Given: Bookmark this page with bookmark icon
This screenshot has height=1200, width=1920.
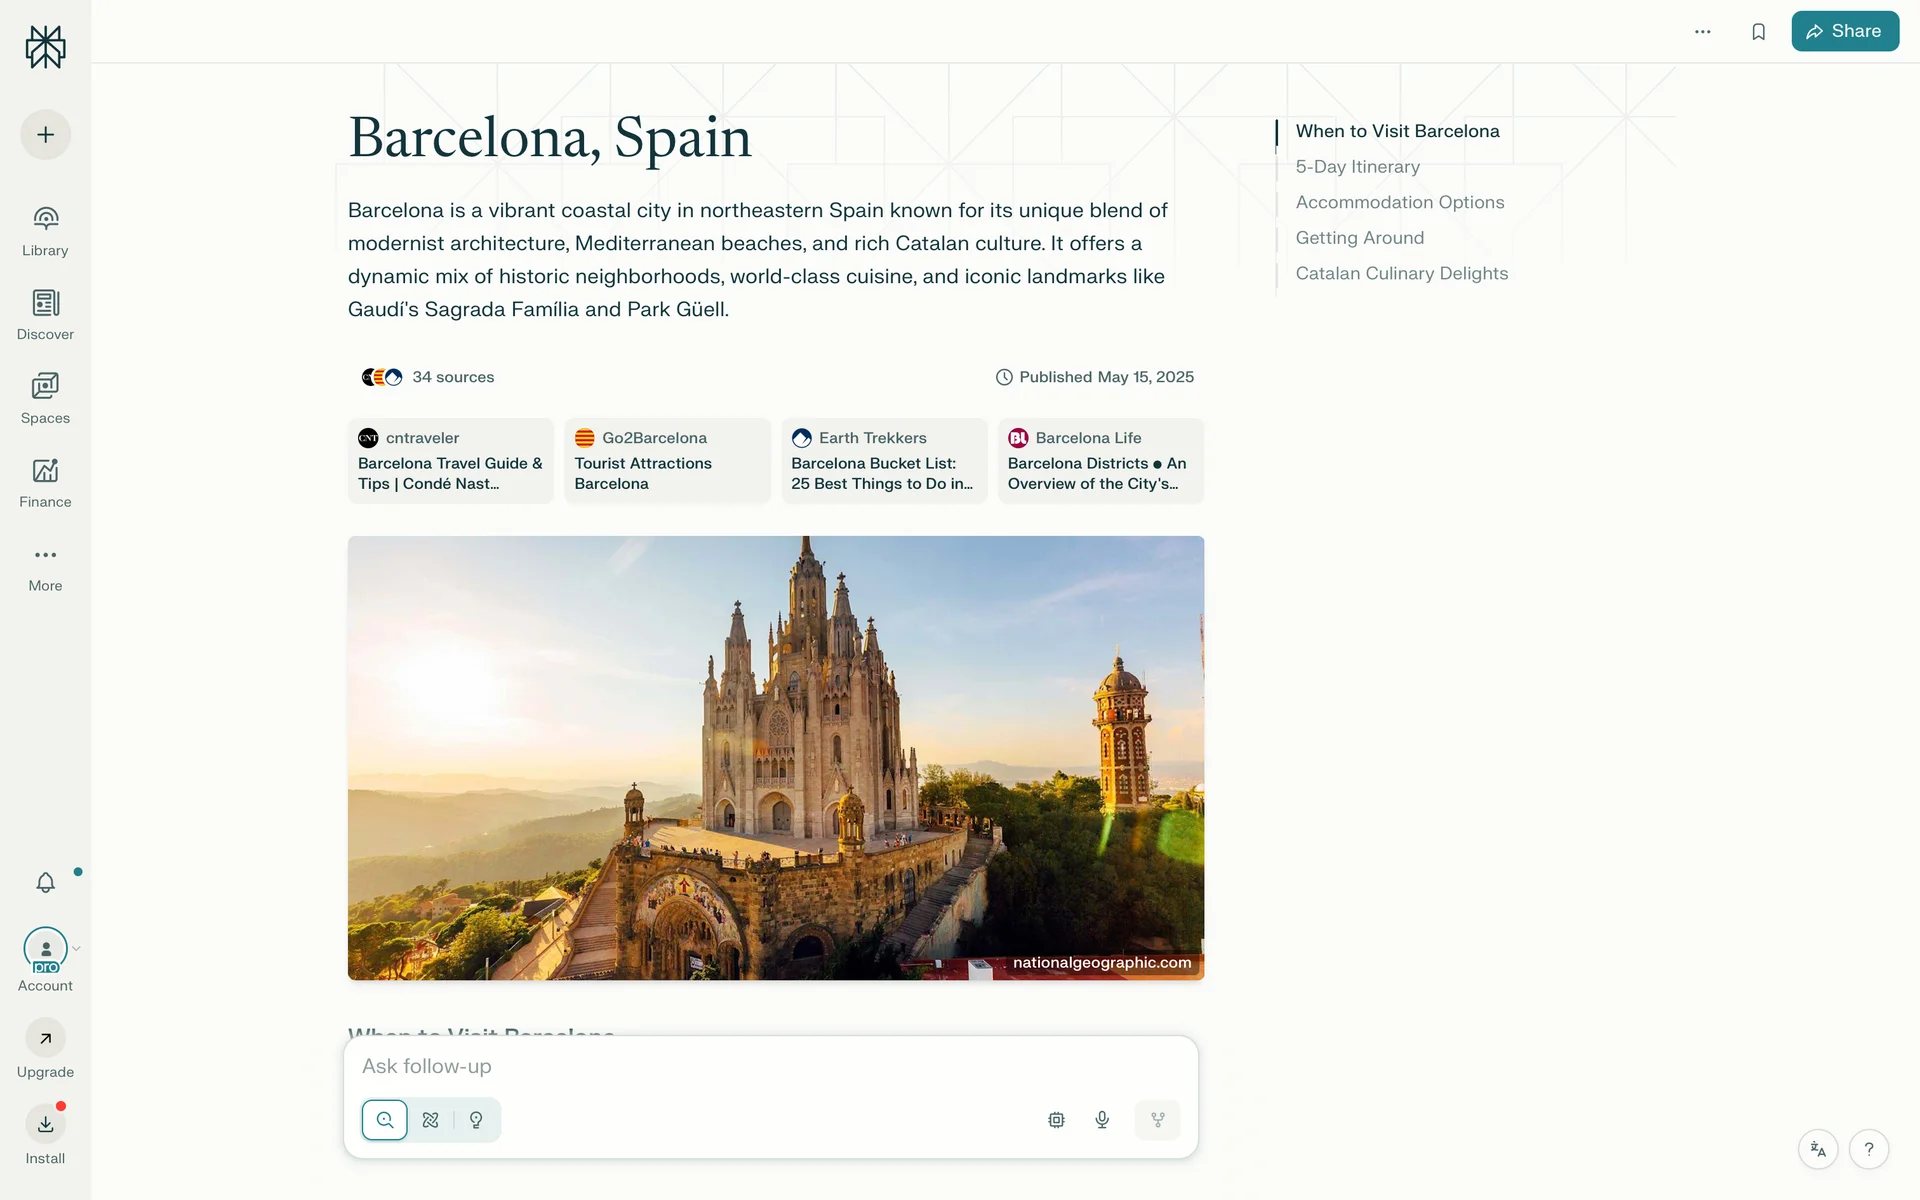Looking at the screenshot, I should point(1758,32).
